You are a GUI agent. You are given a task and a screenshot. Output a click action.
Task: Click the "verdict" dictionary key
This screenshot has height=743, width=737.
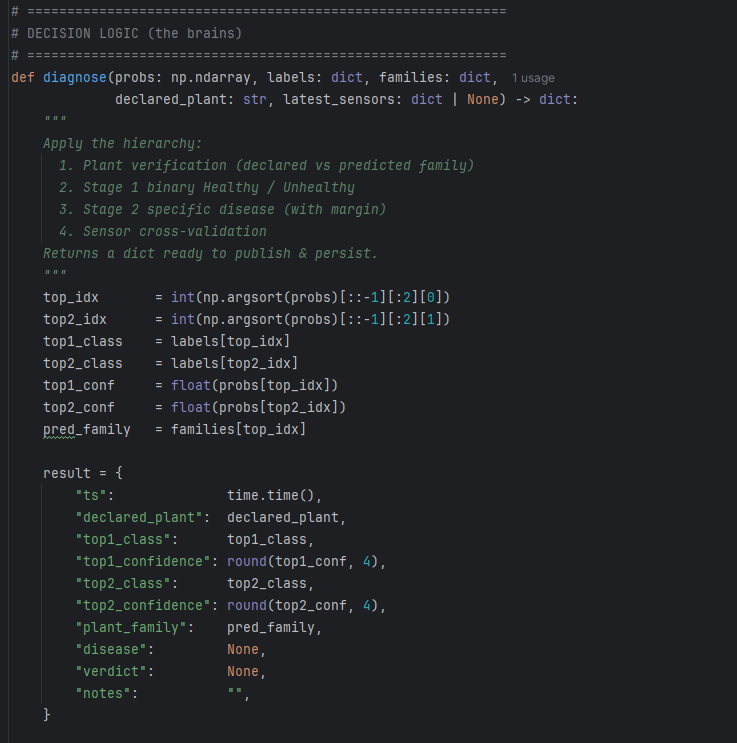111,671
